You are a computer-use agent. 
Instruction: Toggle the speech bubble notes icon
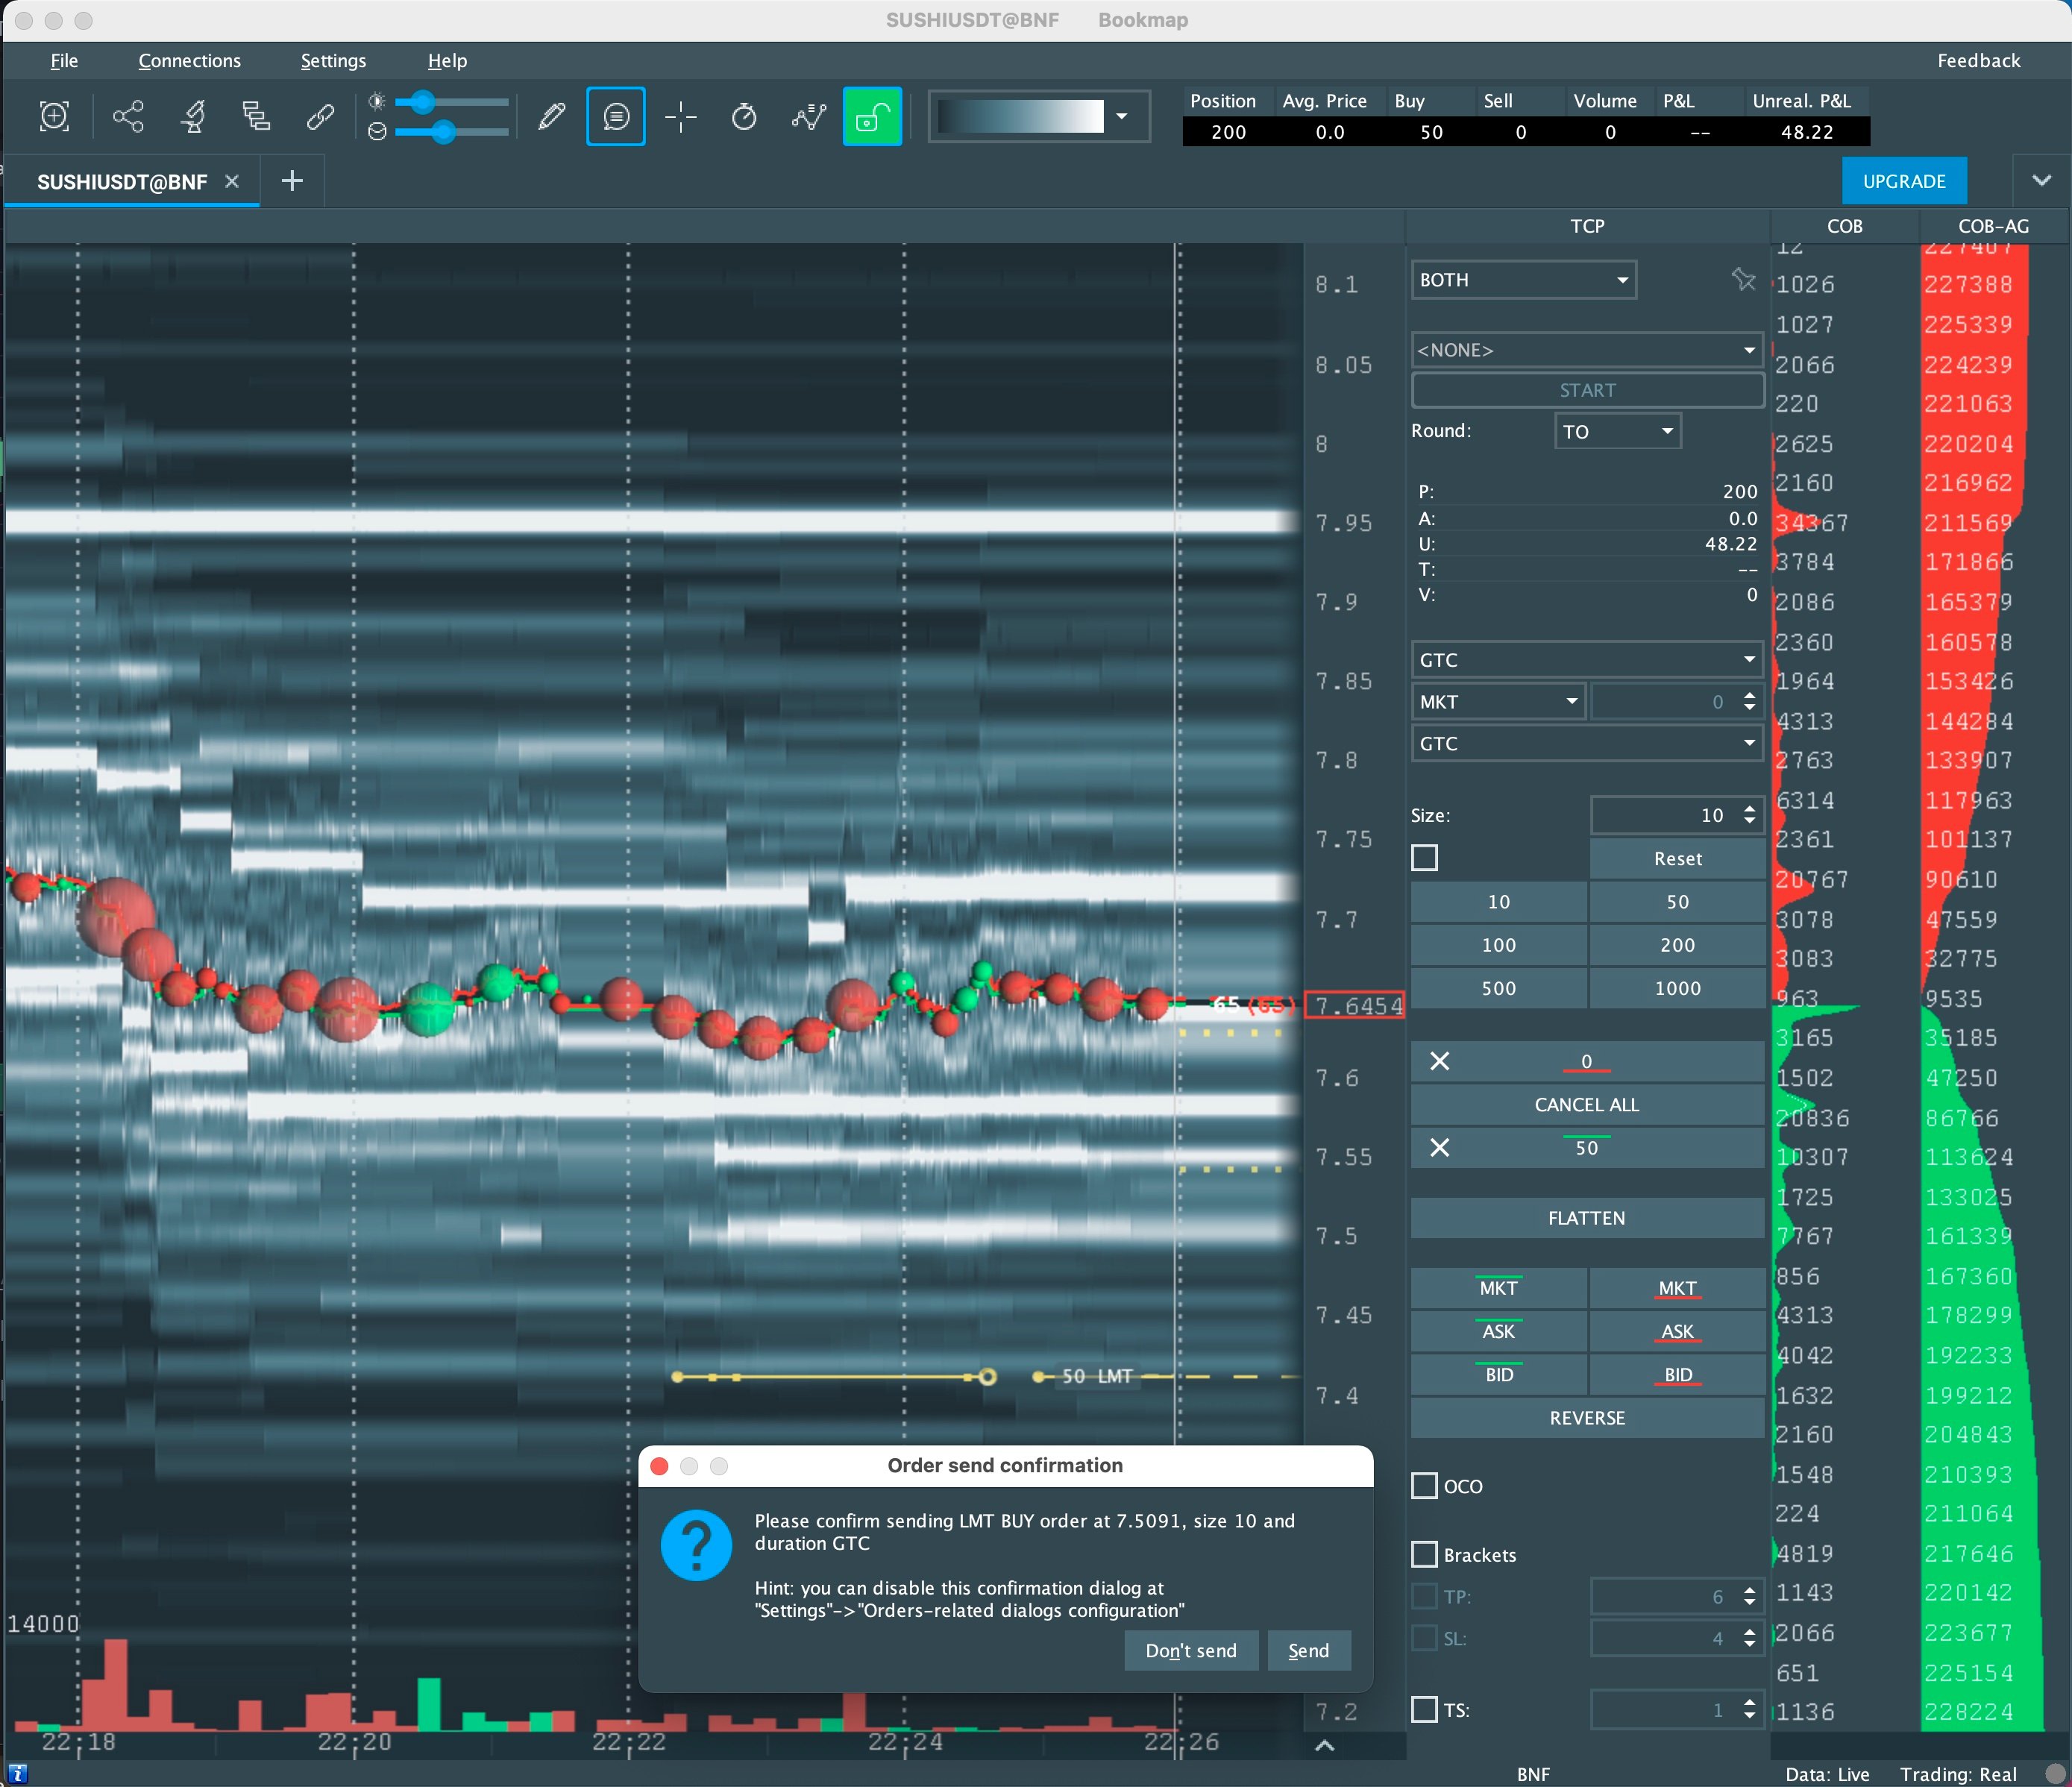(x=615, y=116)
